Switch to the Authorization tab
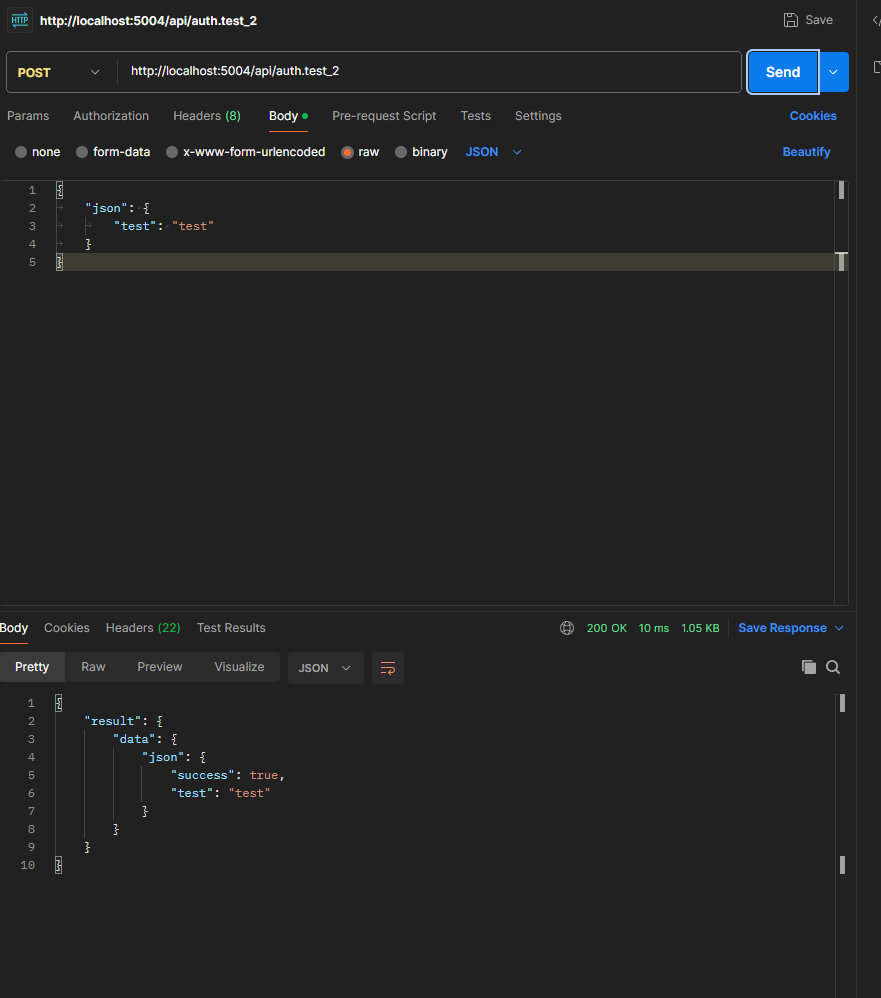Screen dimensions: 881x998 (111, 116)
